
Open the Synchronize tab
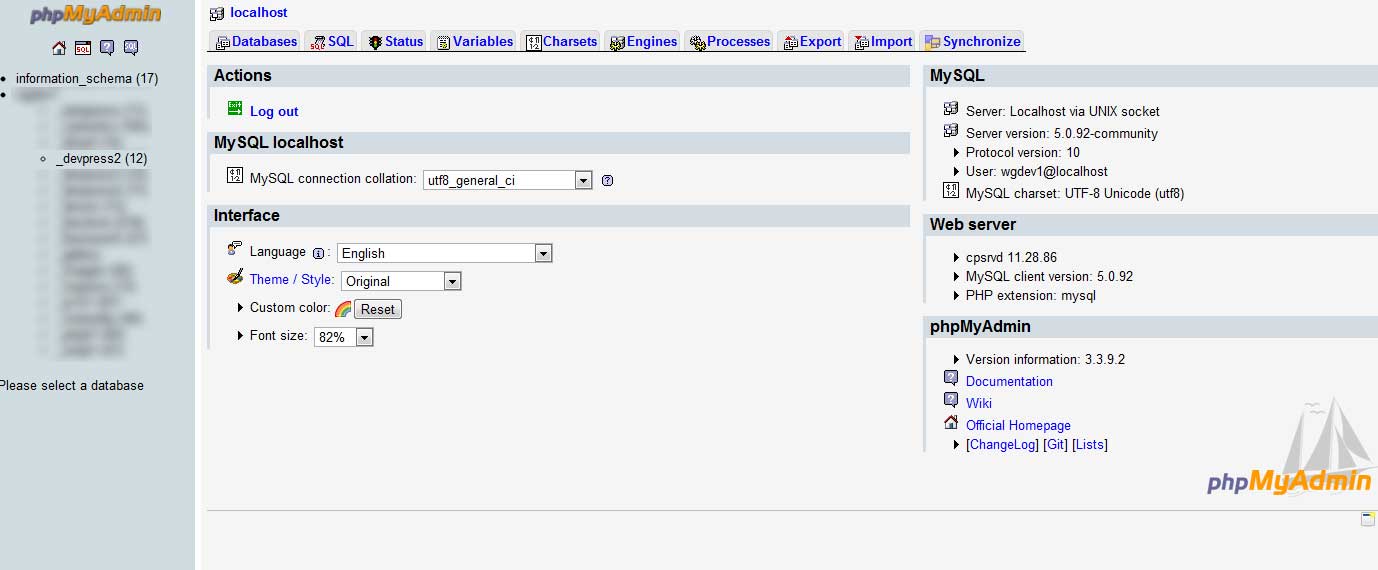coord(972,41)
